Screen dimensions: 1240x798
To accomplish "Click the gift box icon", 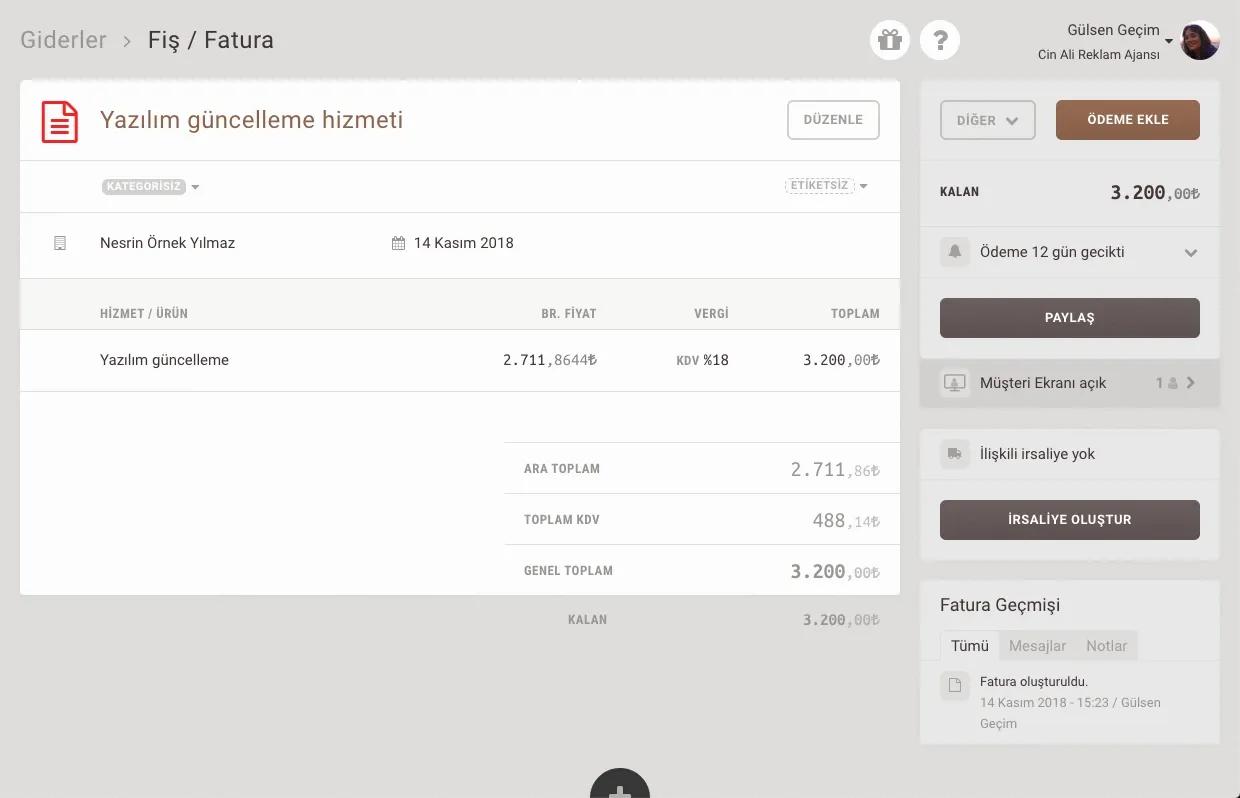I will click(890, 40).
